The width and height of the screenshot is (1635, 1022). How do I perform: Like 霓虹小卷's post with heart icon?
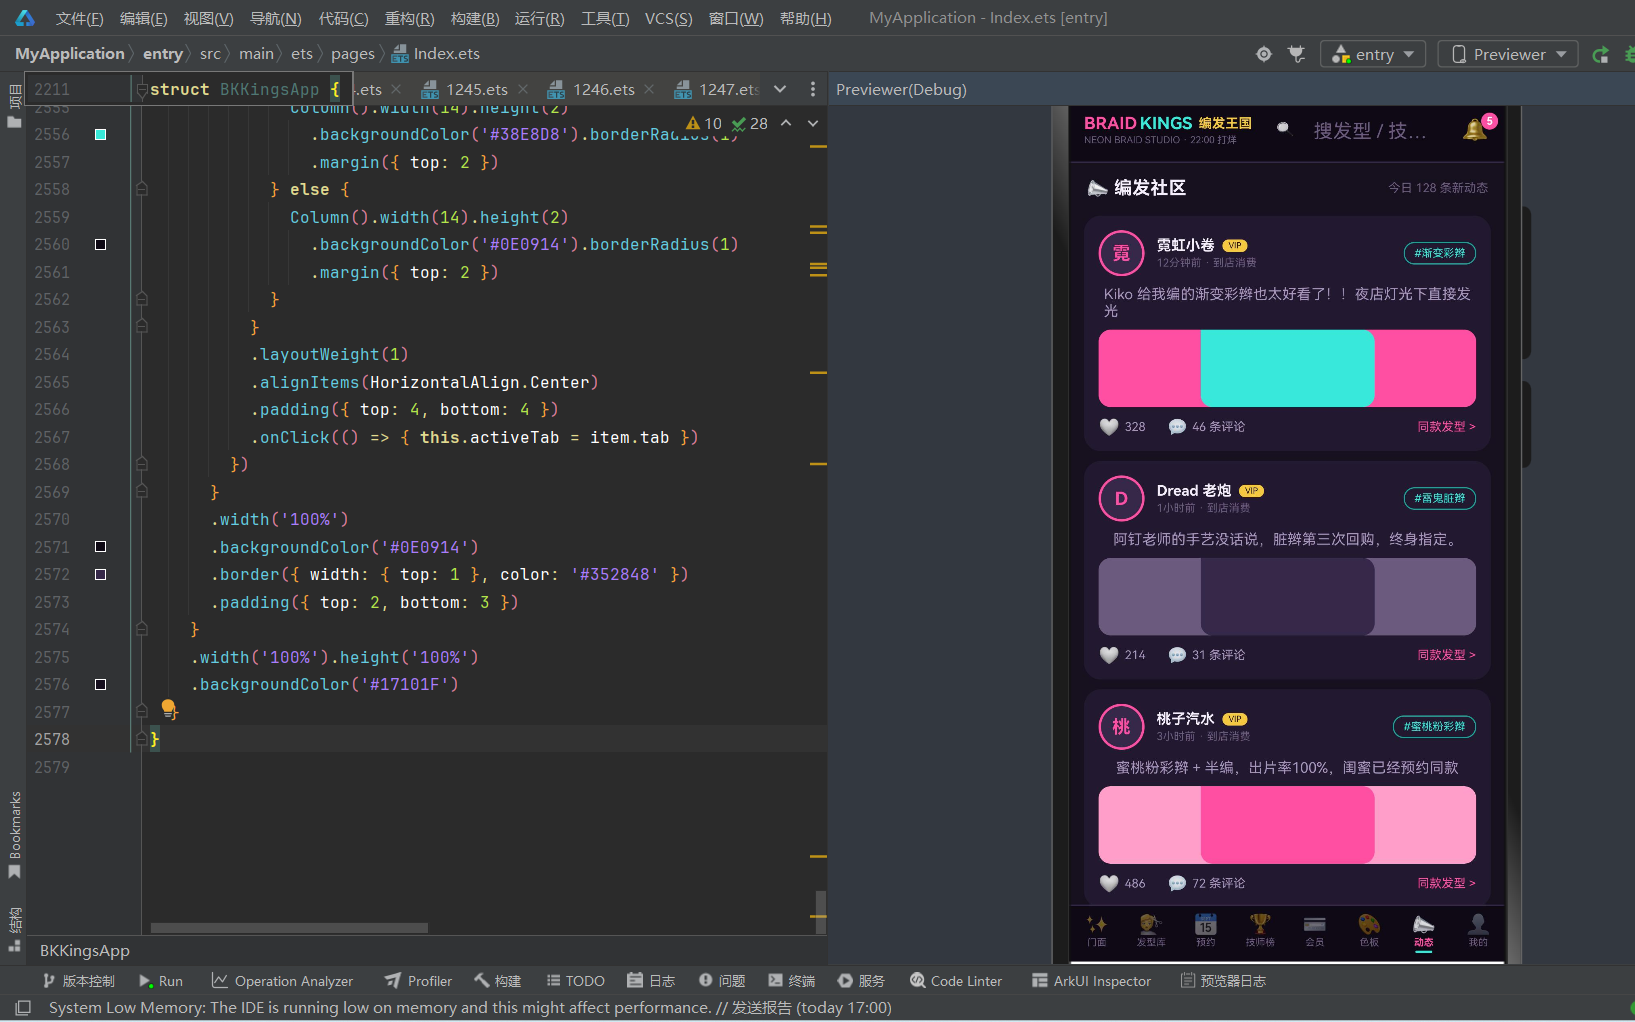1109,427
